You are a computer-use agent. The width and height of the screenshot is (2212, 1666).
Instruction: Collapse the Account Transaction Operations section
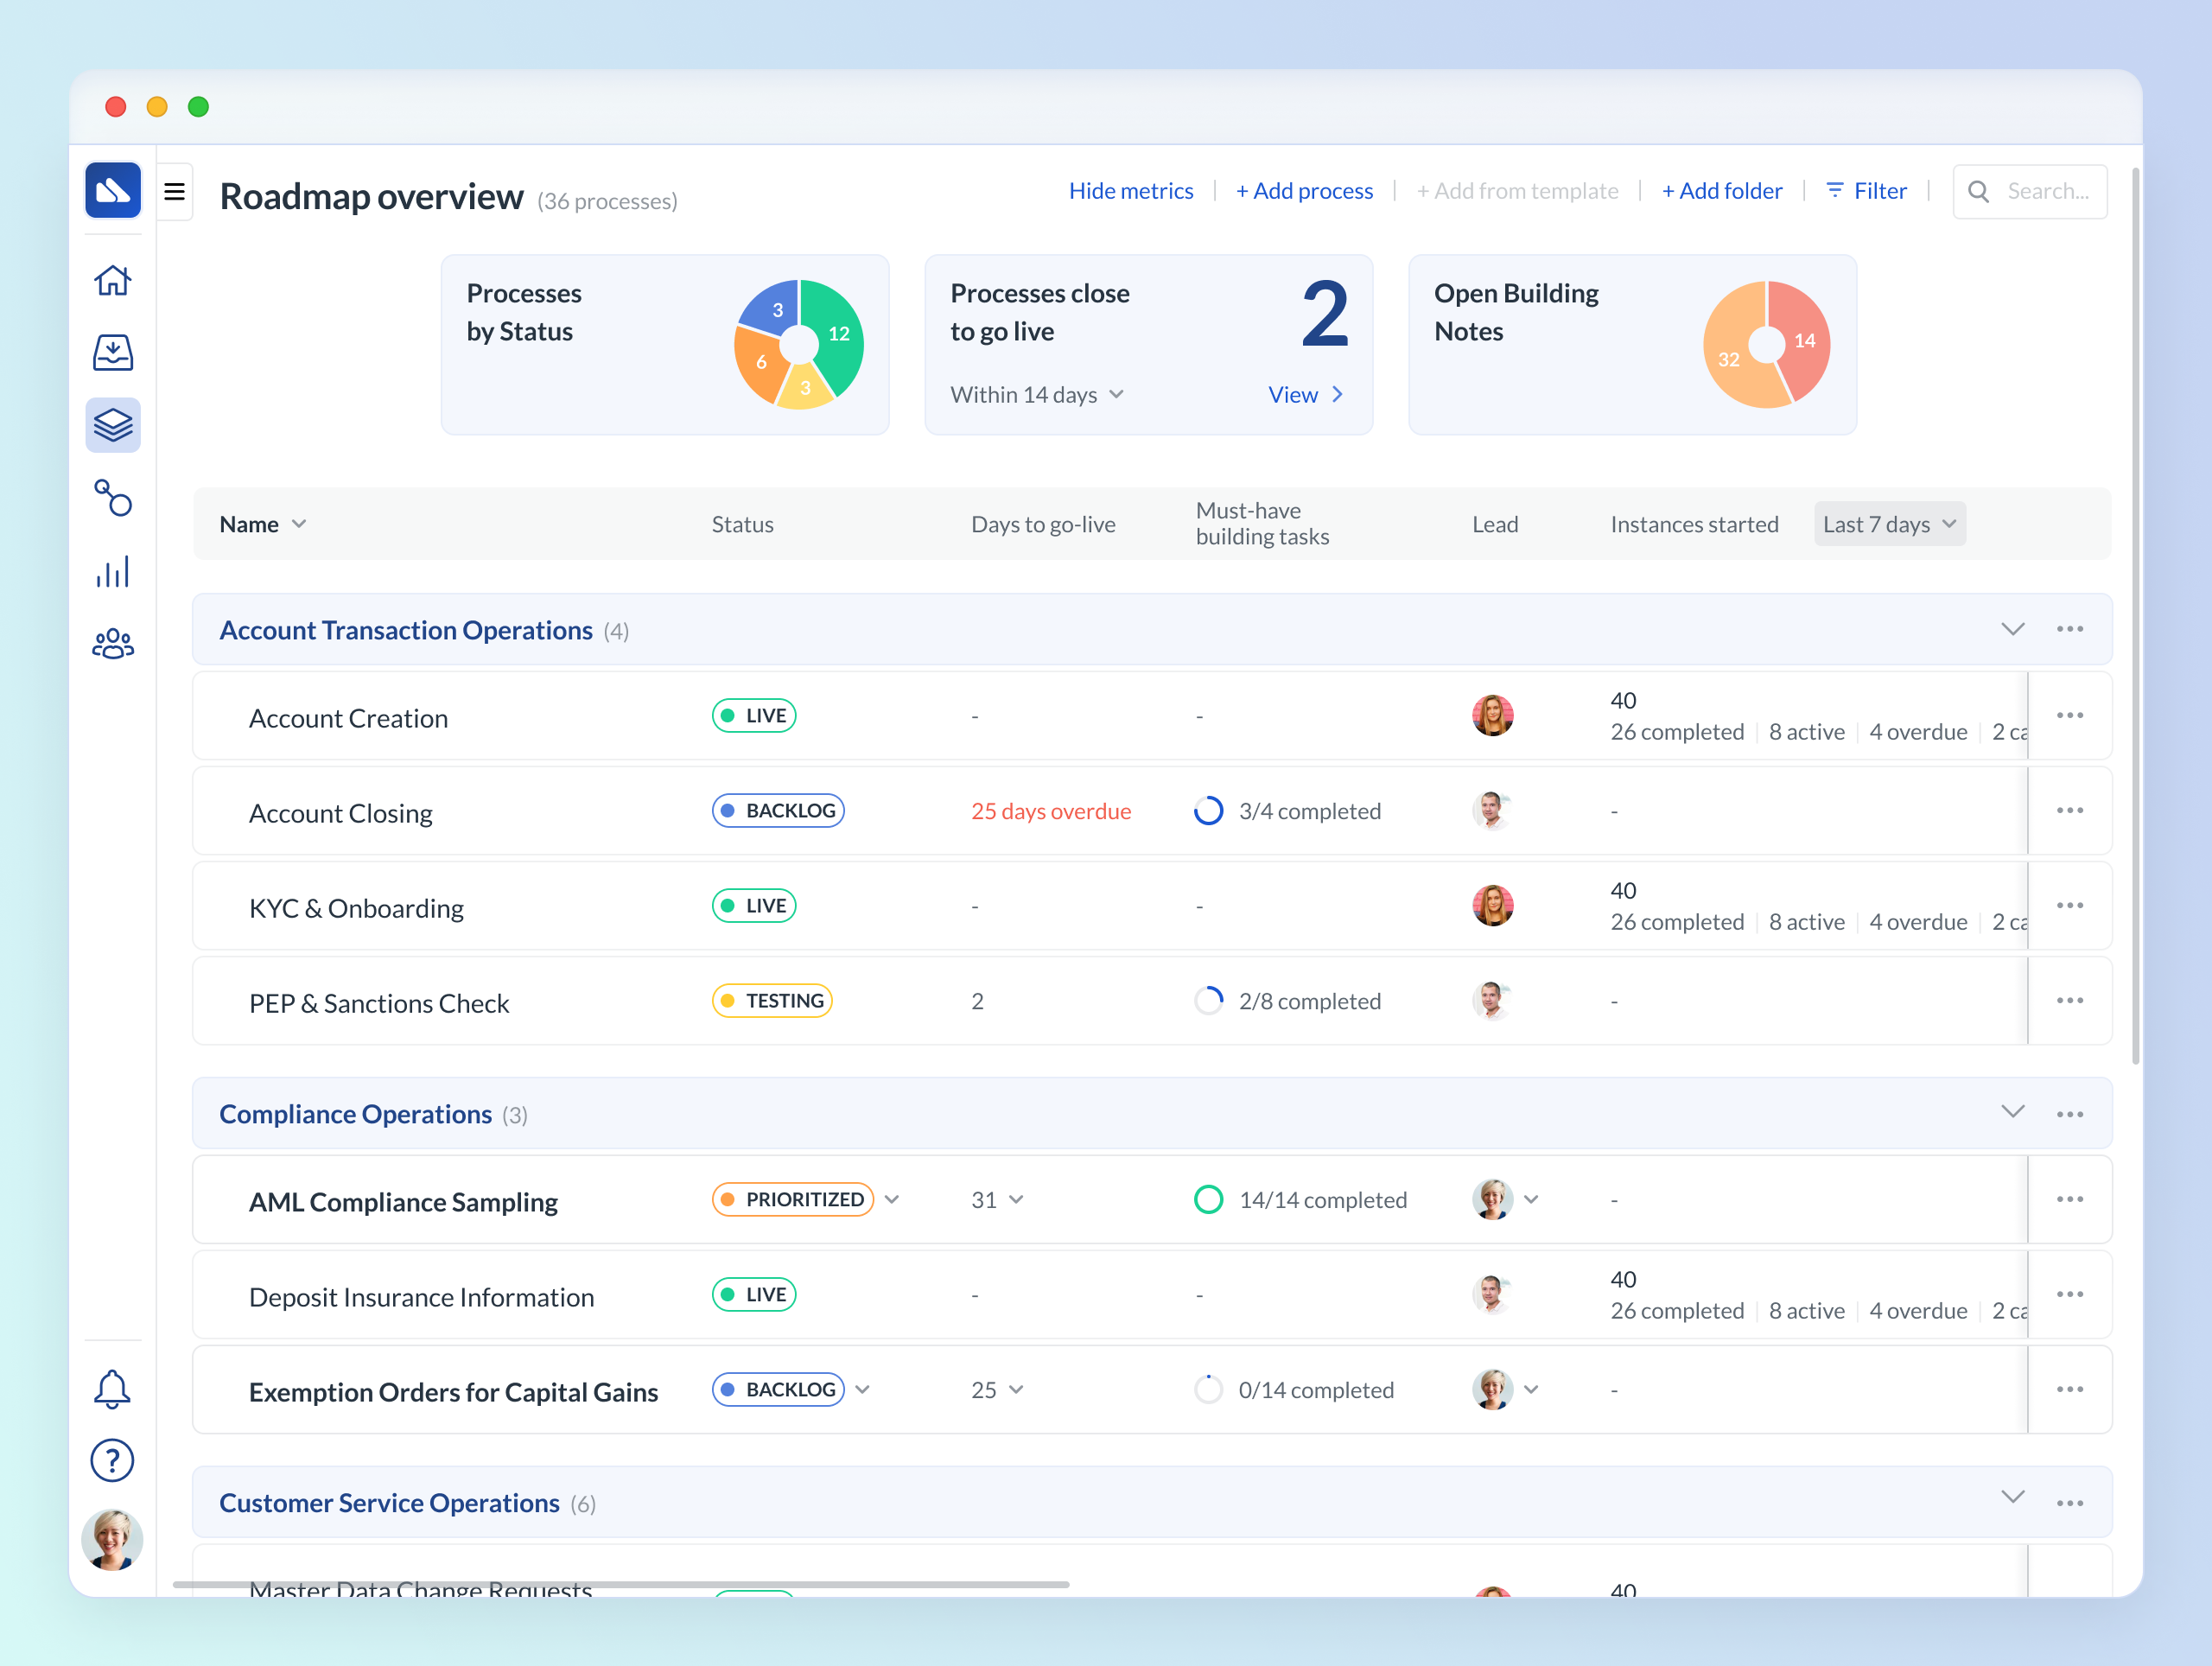point(2013,629)
